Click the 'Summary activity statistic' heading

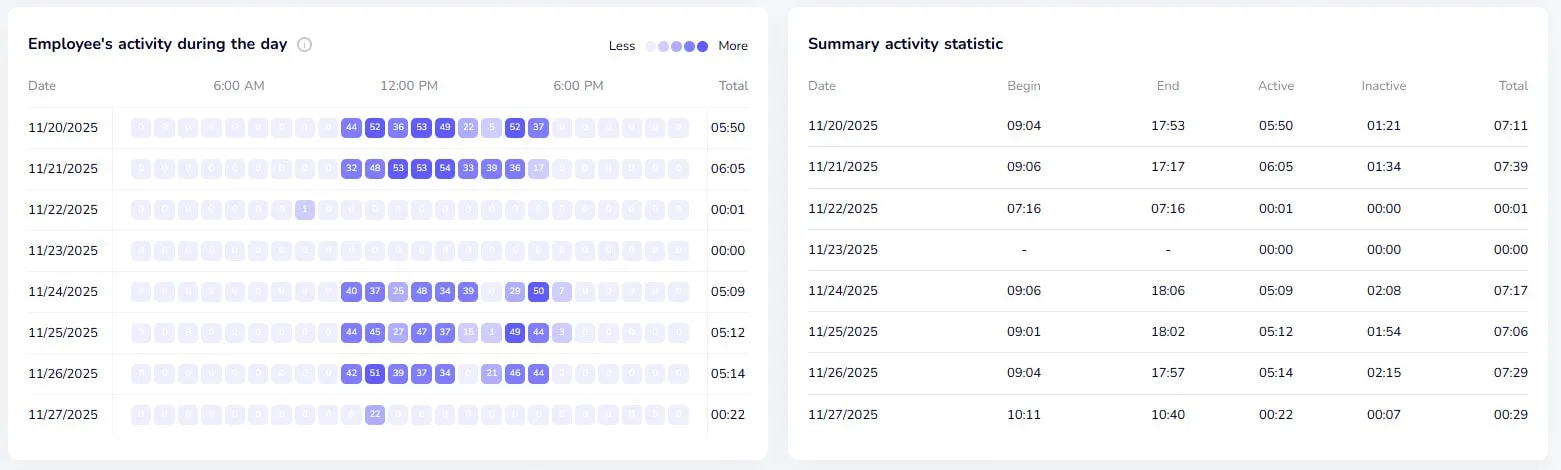coord(905,44)
